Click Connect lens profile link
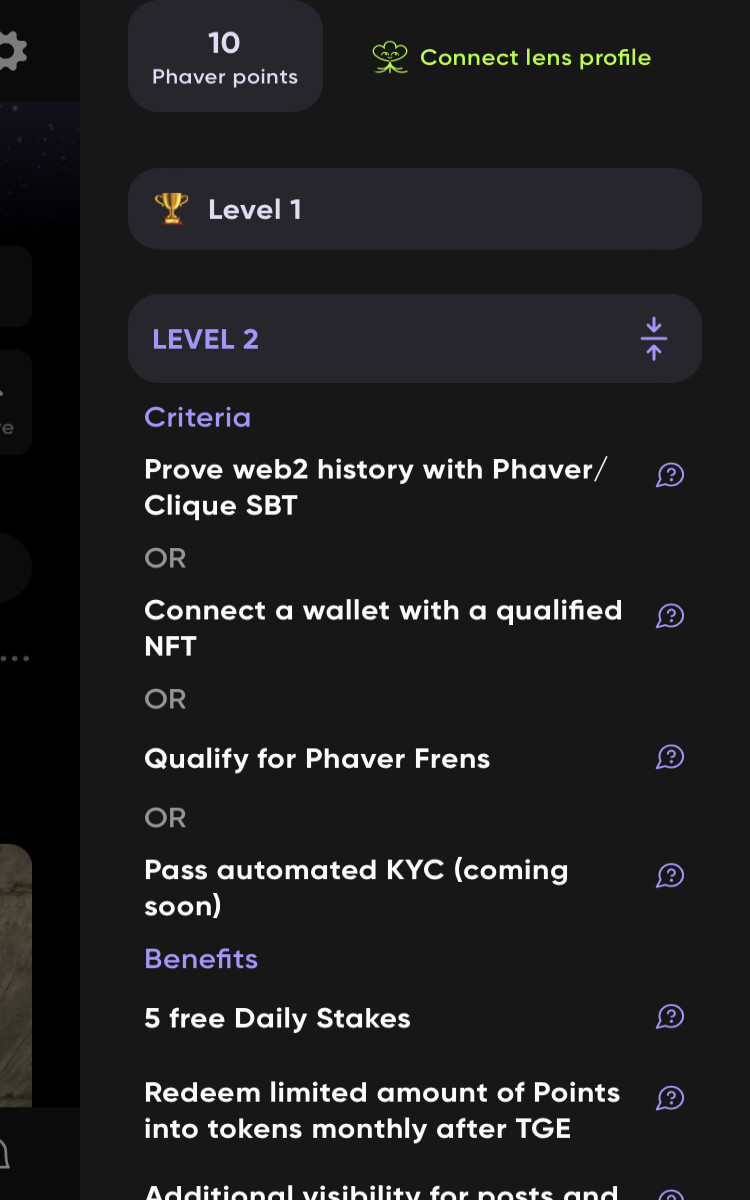The image size is (750, 1200). click(535, 58)
